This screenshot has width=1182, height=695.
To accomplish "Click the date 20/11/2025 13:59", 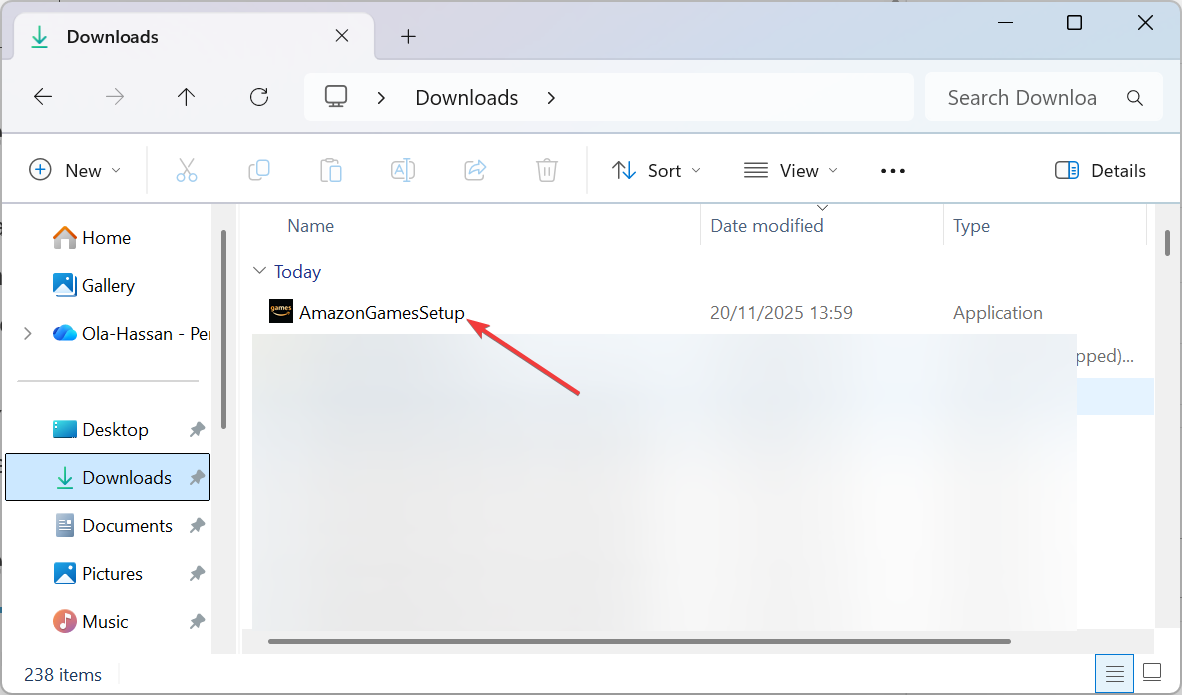I will (x=781, y=312).
